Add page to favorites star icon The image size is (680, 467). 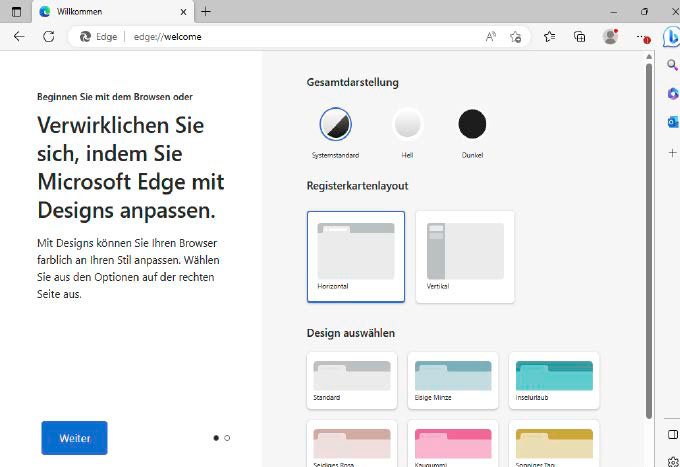[515, 37]
